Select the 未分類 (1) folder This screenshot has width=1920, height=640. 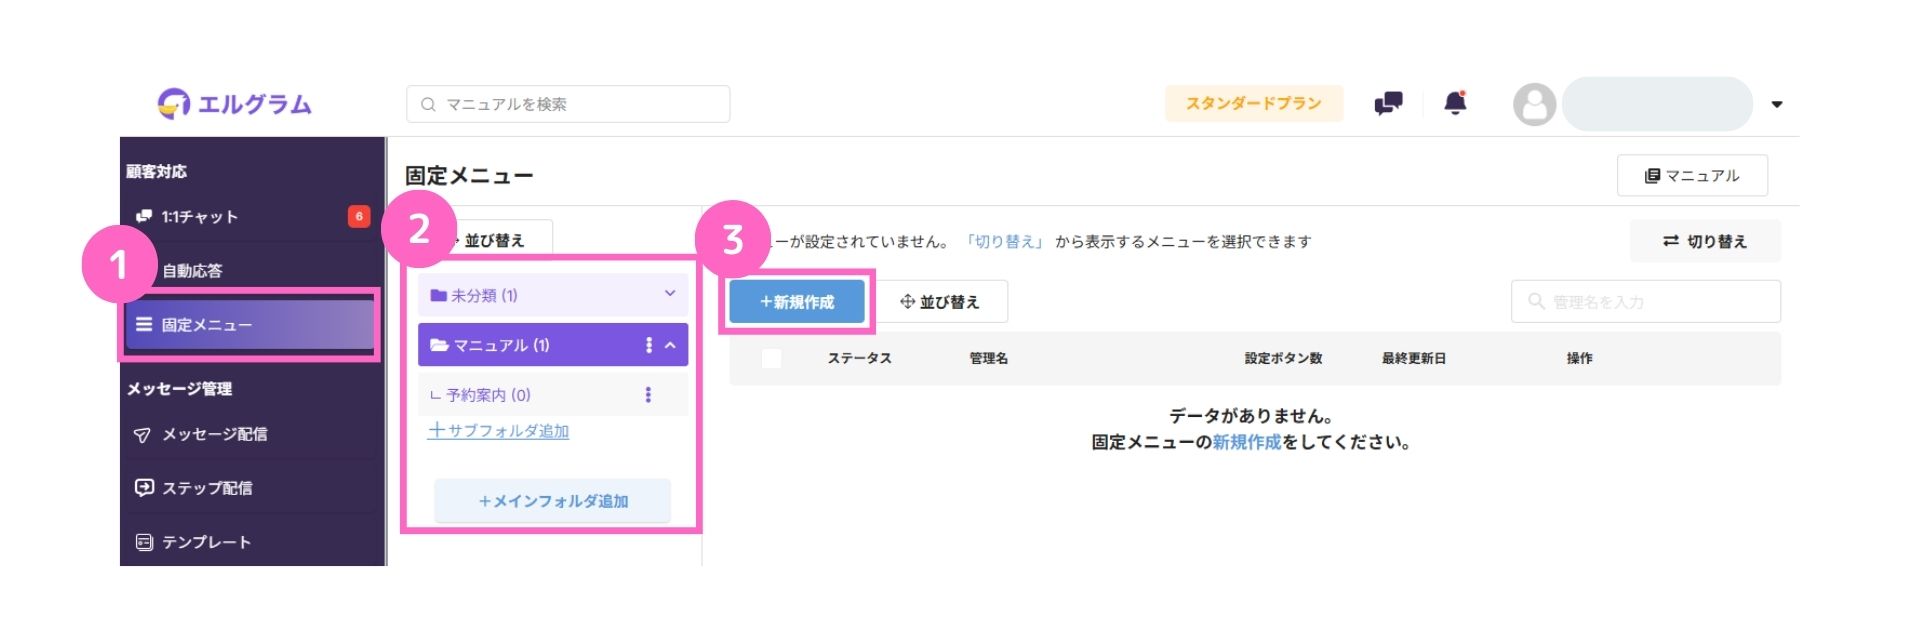553,295
